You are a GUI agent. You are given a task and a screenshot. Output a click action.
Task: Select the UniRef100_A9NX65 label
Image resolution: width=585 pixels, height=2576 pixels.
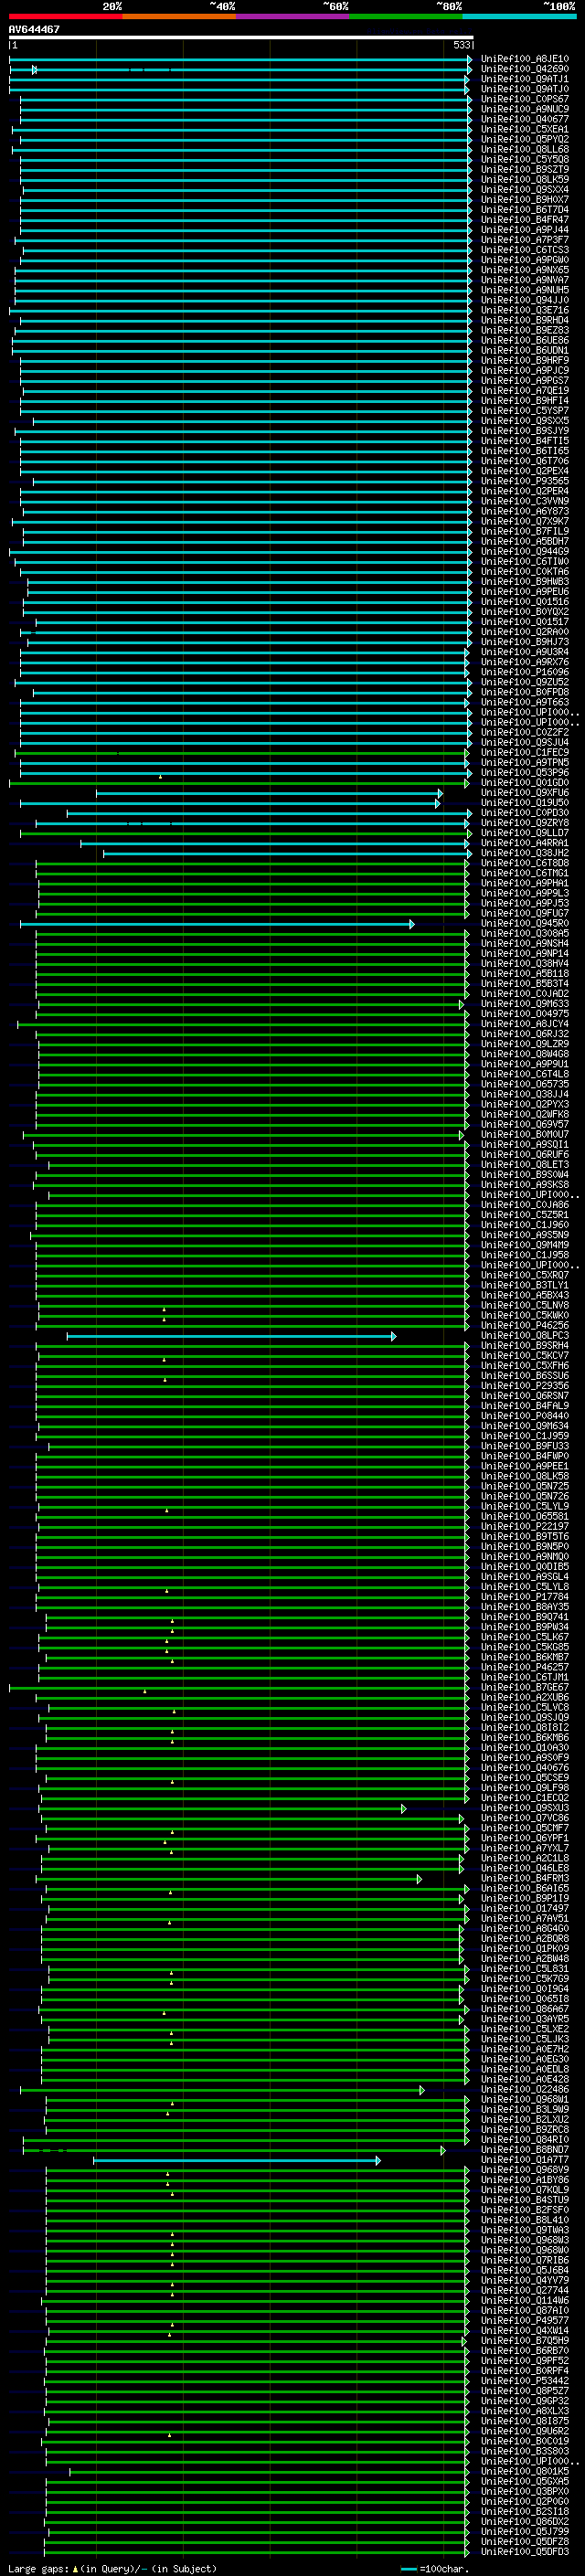pos(525,270)
